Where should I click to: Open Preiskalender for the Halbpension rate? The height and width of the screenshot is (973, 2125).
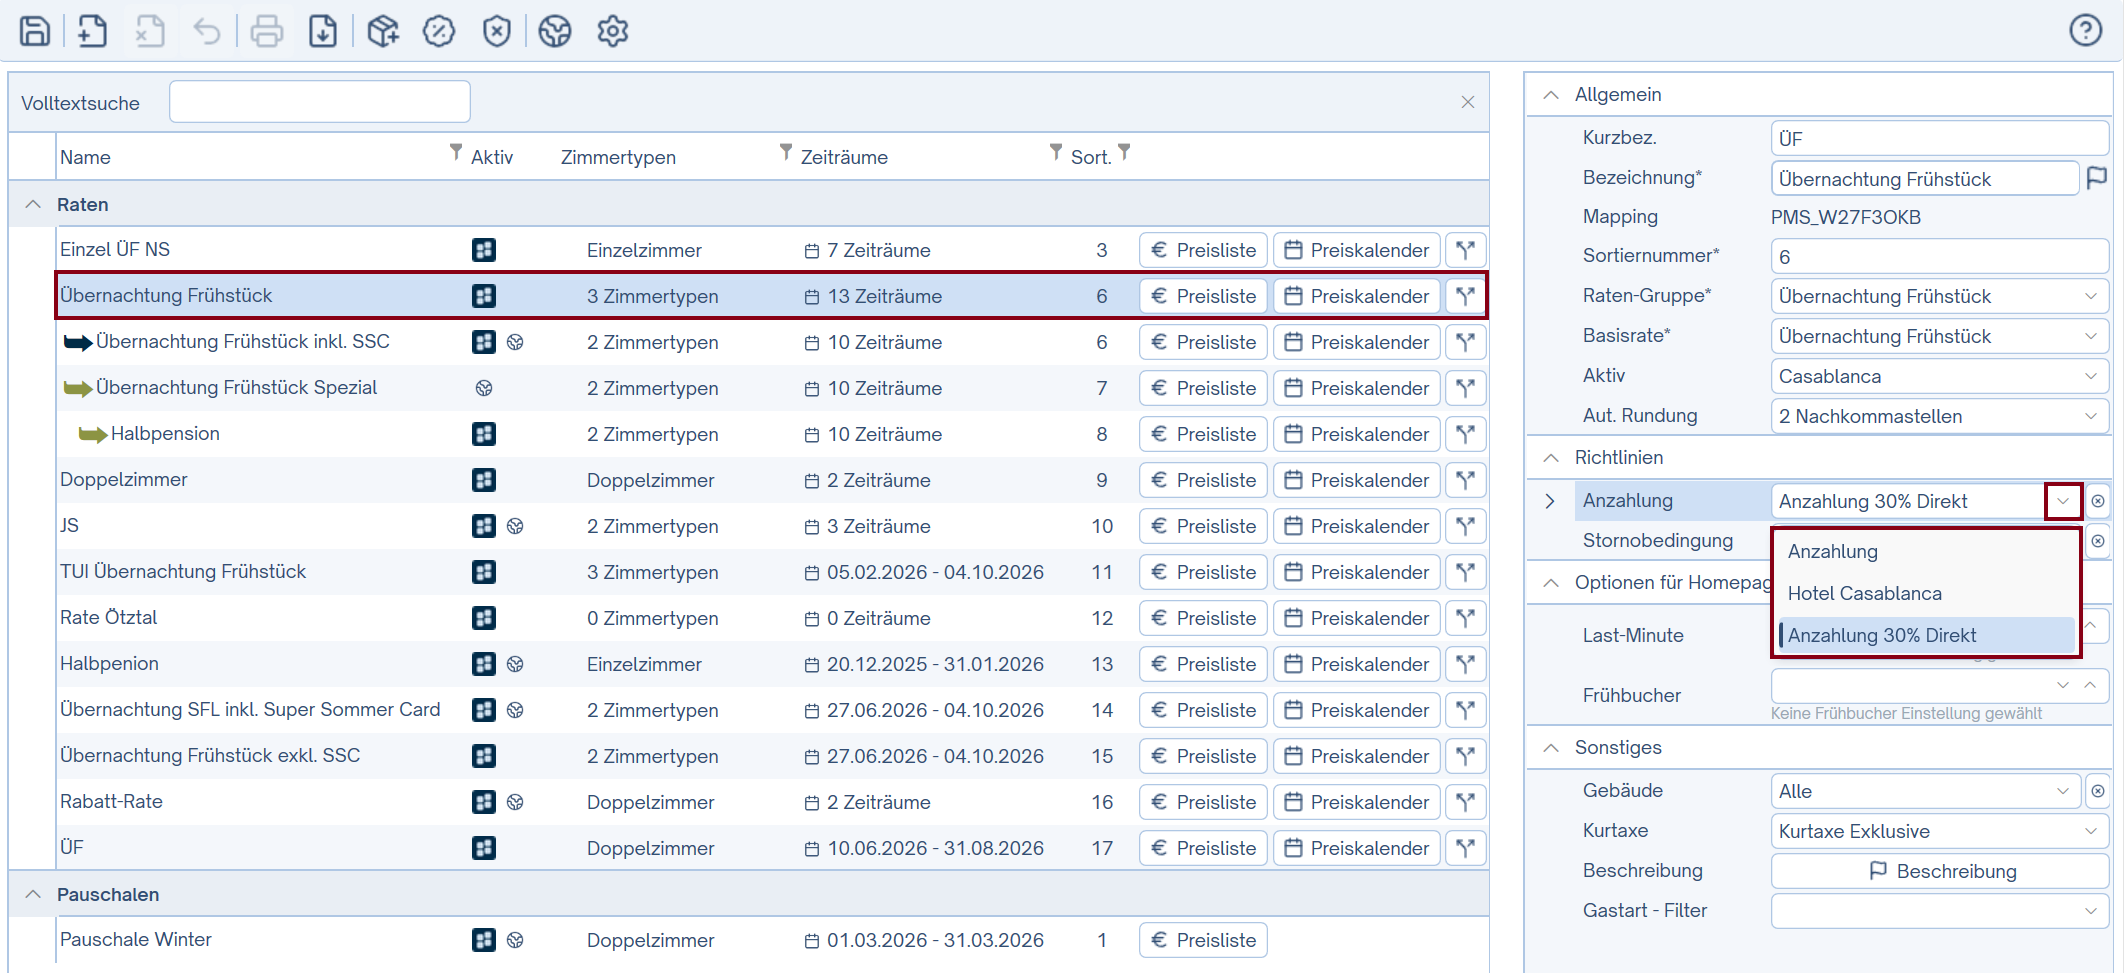click(x=1356, y=434)
